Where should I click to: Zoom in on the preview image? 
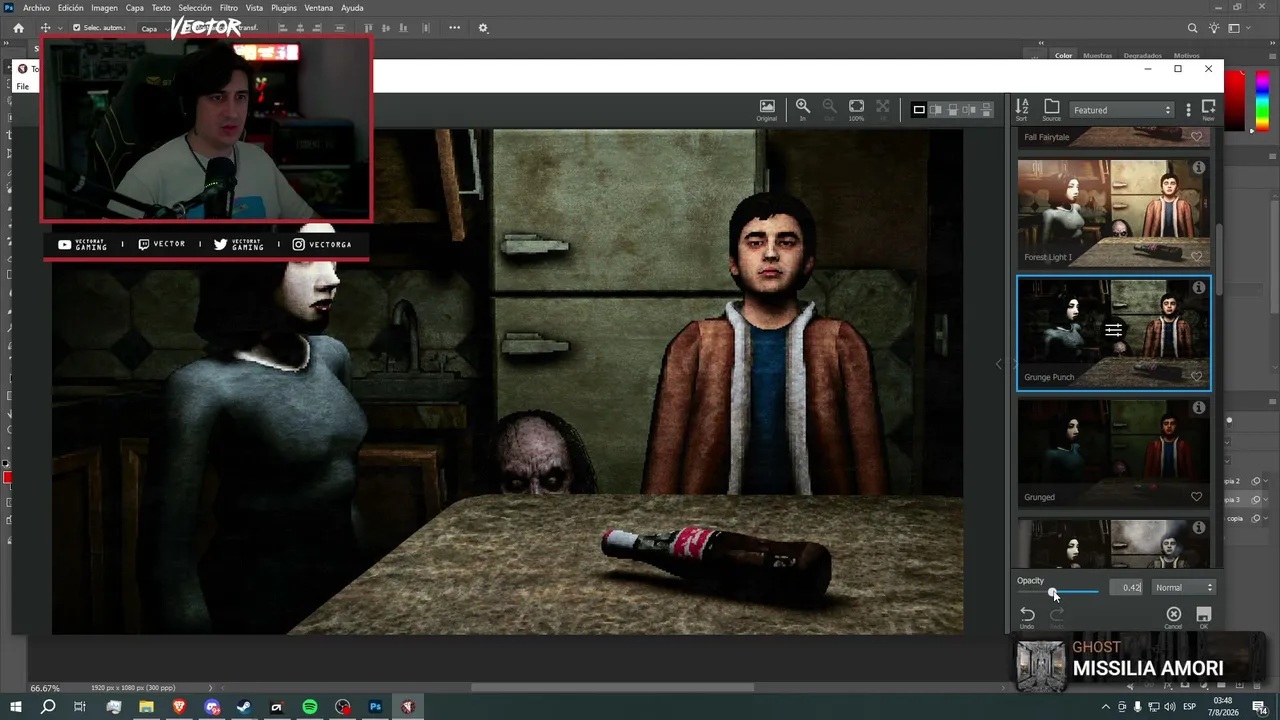click(802, 109)
